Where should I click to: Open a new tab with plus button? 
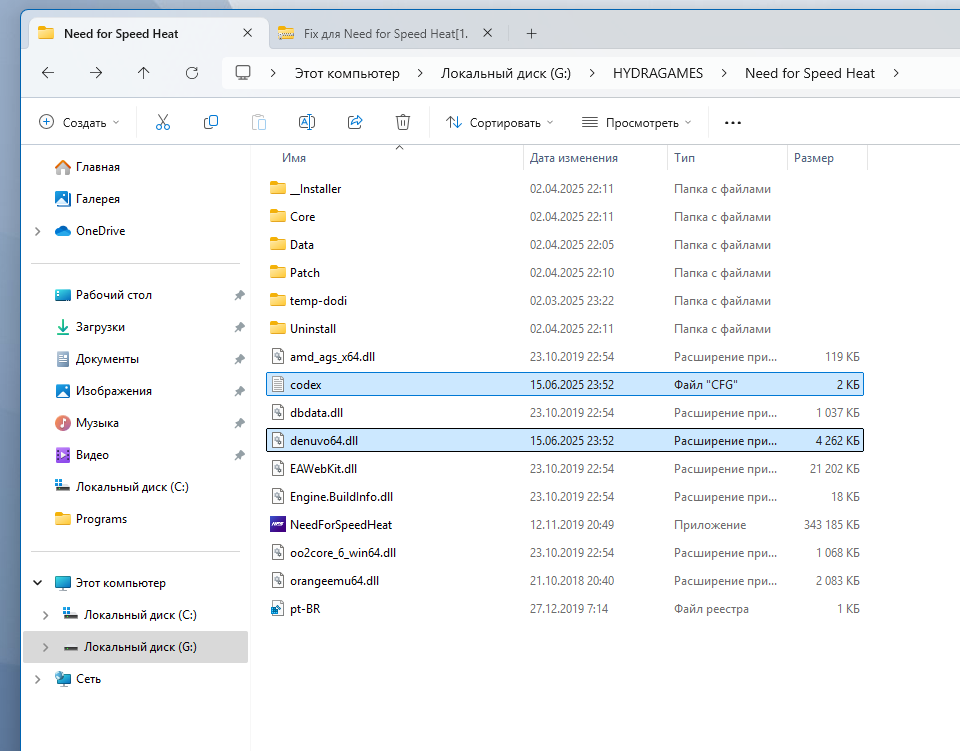(x=531, y=34)
